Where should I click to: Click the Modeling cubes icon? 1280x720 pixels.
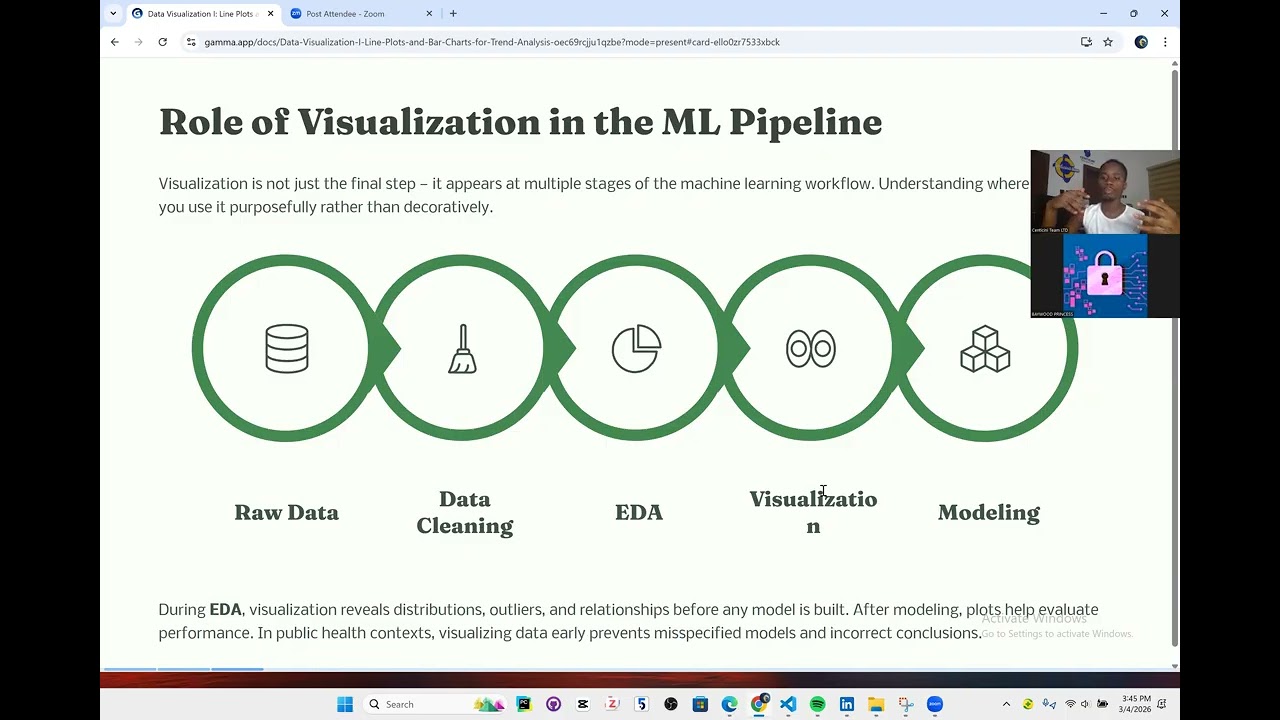point(985,349)
